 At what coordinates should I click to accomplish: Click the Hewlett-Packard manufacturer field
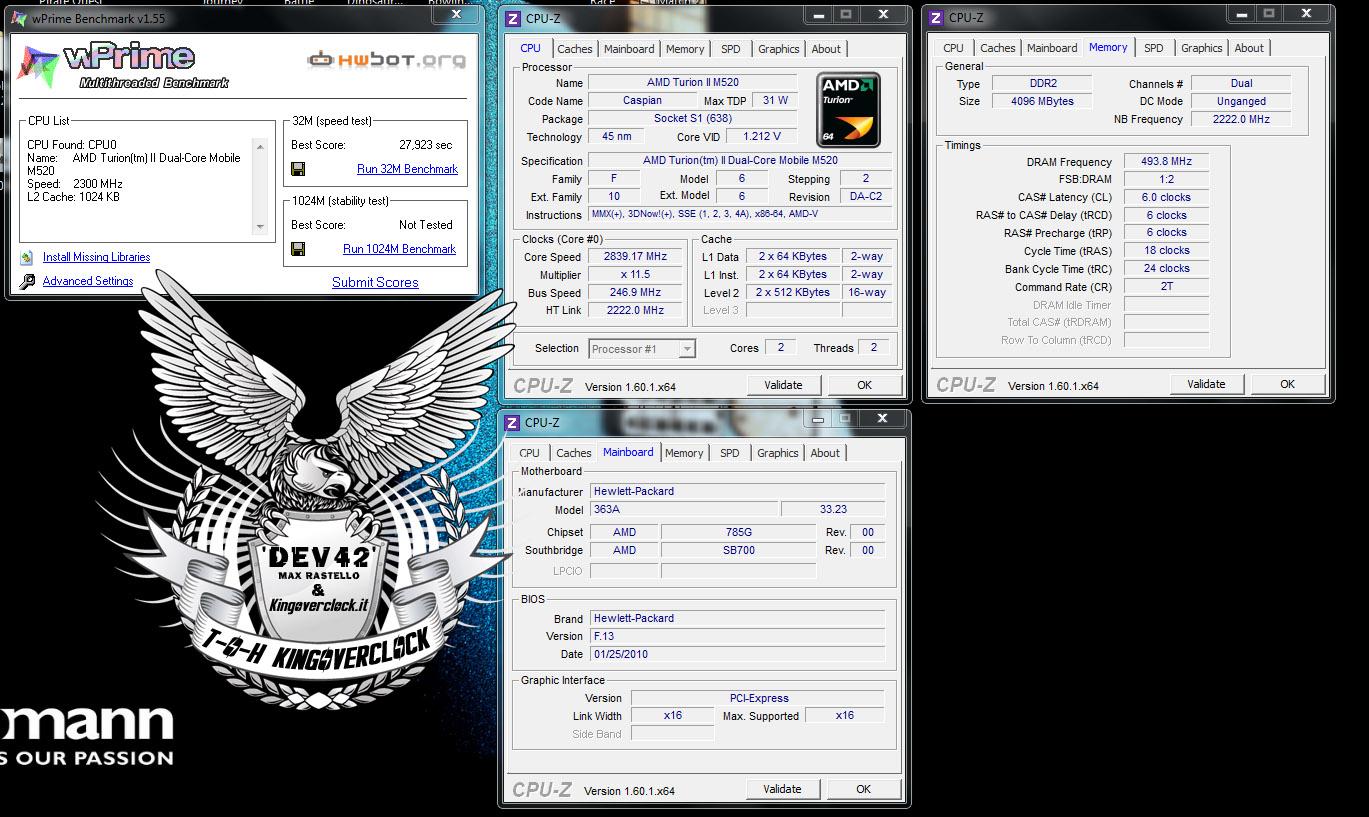click(738, 491)
